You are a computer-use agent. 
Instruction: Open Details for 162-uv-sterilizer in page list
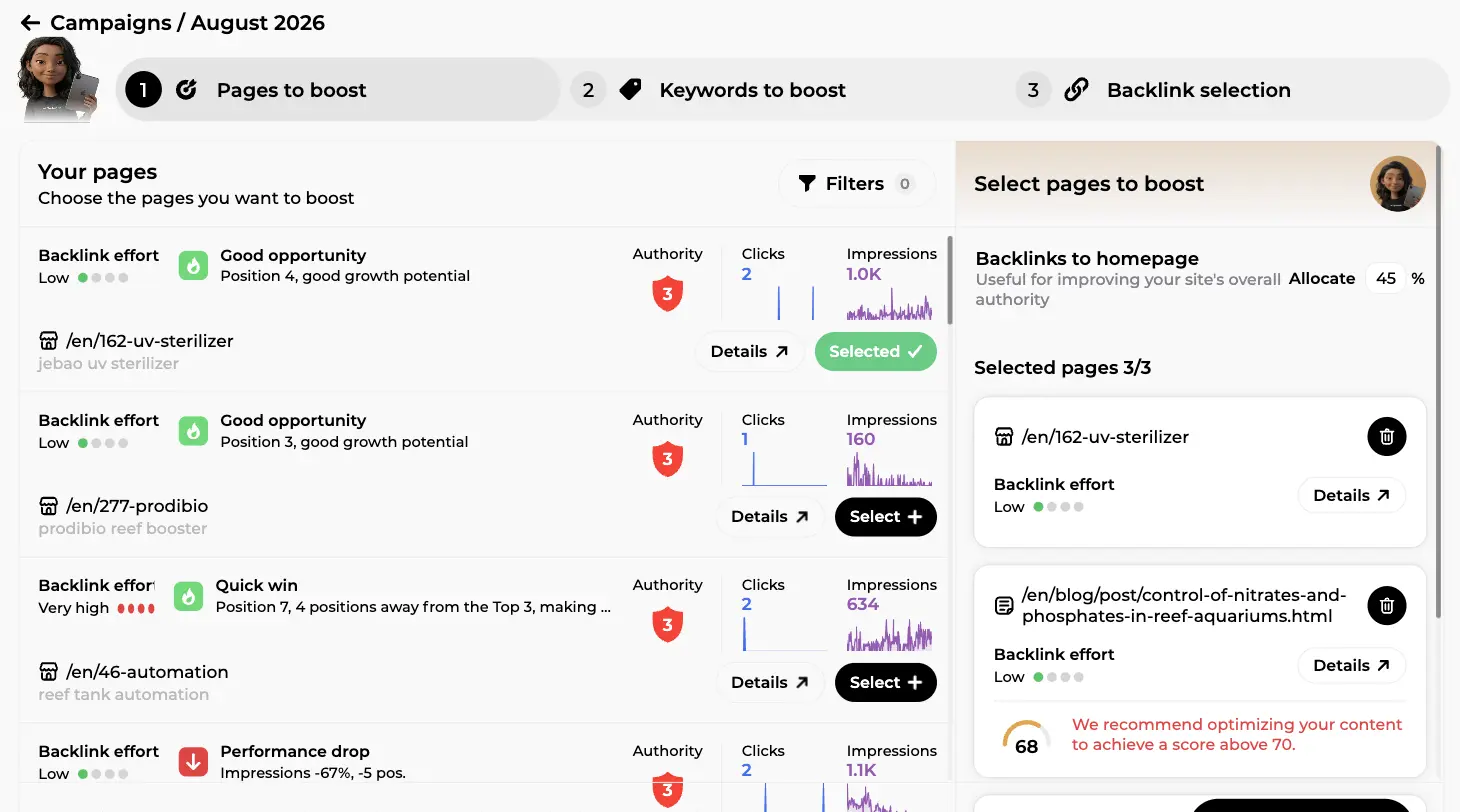(x=750, y=352)
